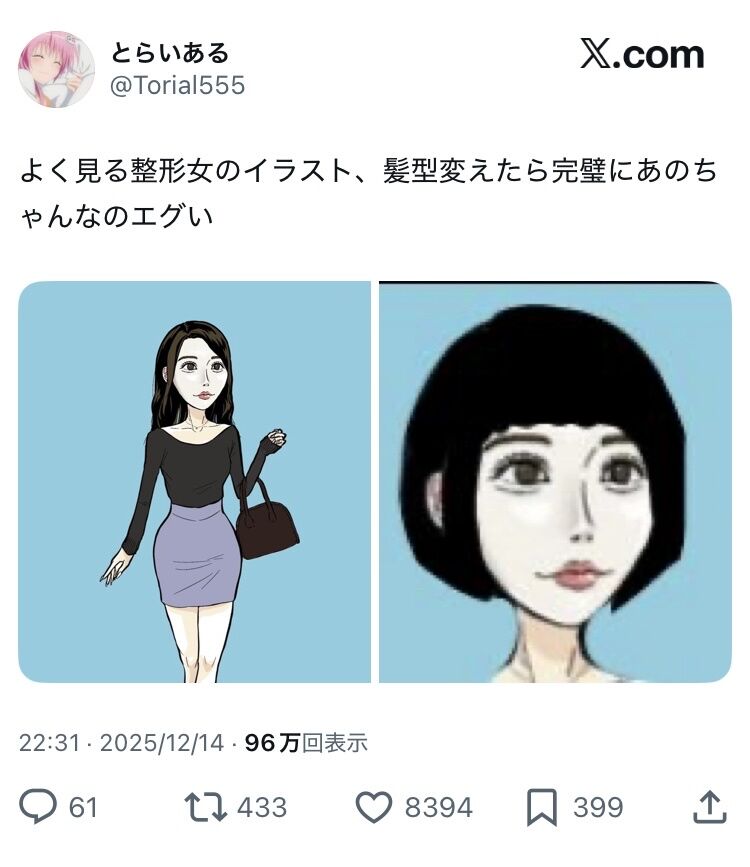View the bob haircut face illustration

coord(555,482)
